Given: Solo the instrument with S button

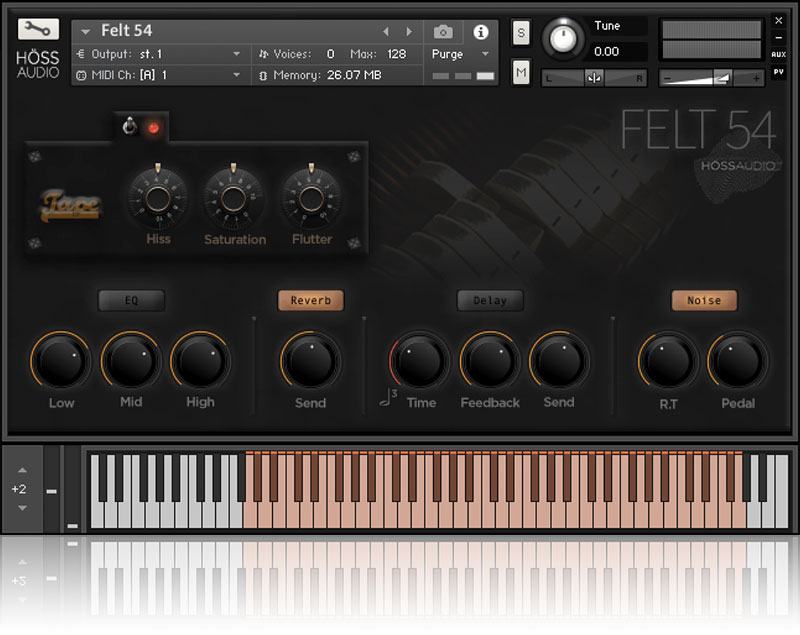Looking at the screenshot, I should 521,32.
